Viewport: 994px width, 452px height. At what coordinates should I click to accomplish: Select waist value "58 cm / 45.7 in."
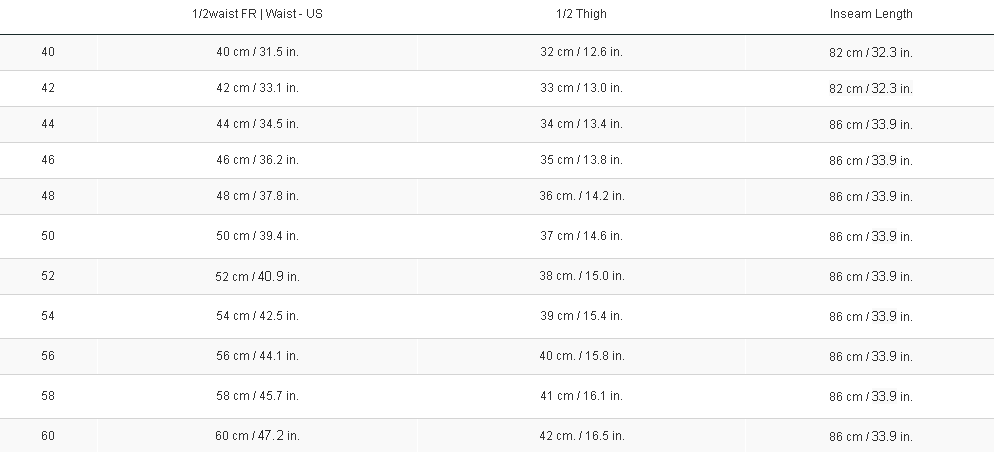257,396
